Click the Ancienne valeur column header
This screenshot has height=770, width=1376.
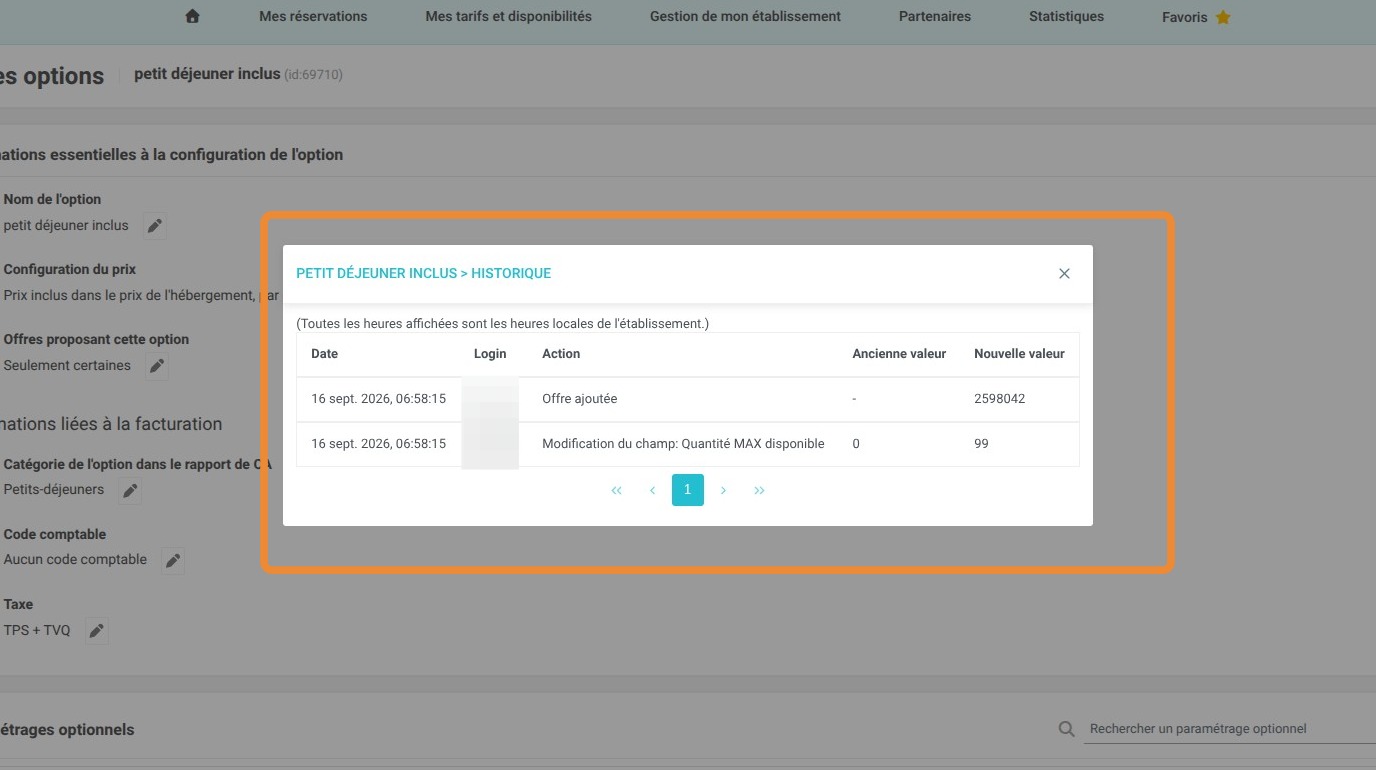[899, 354]
